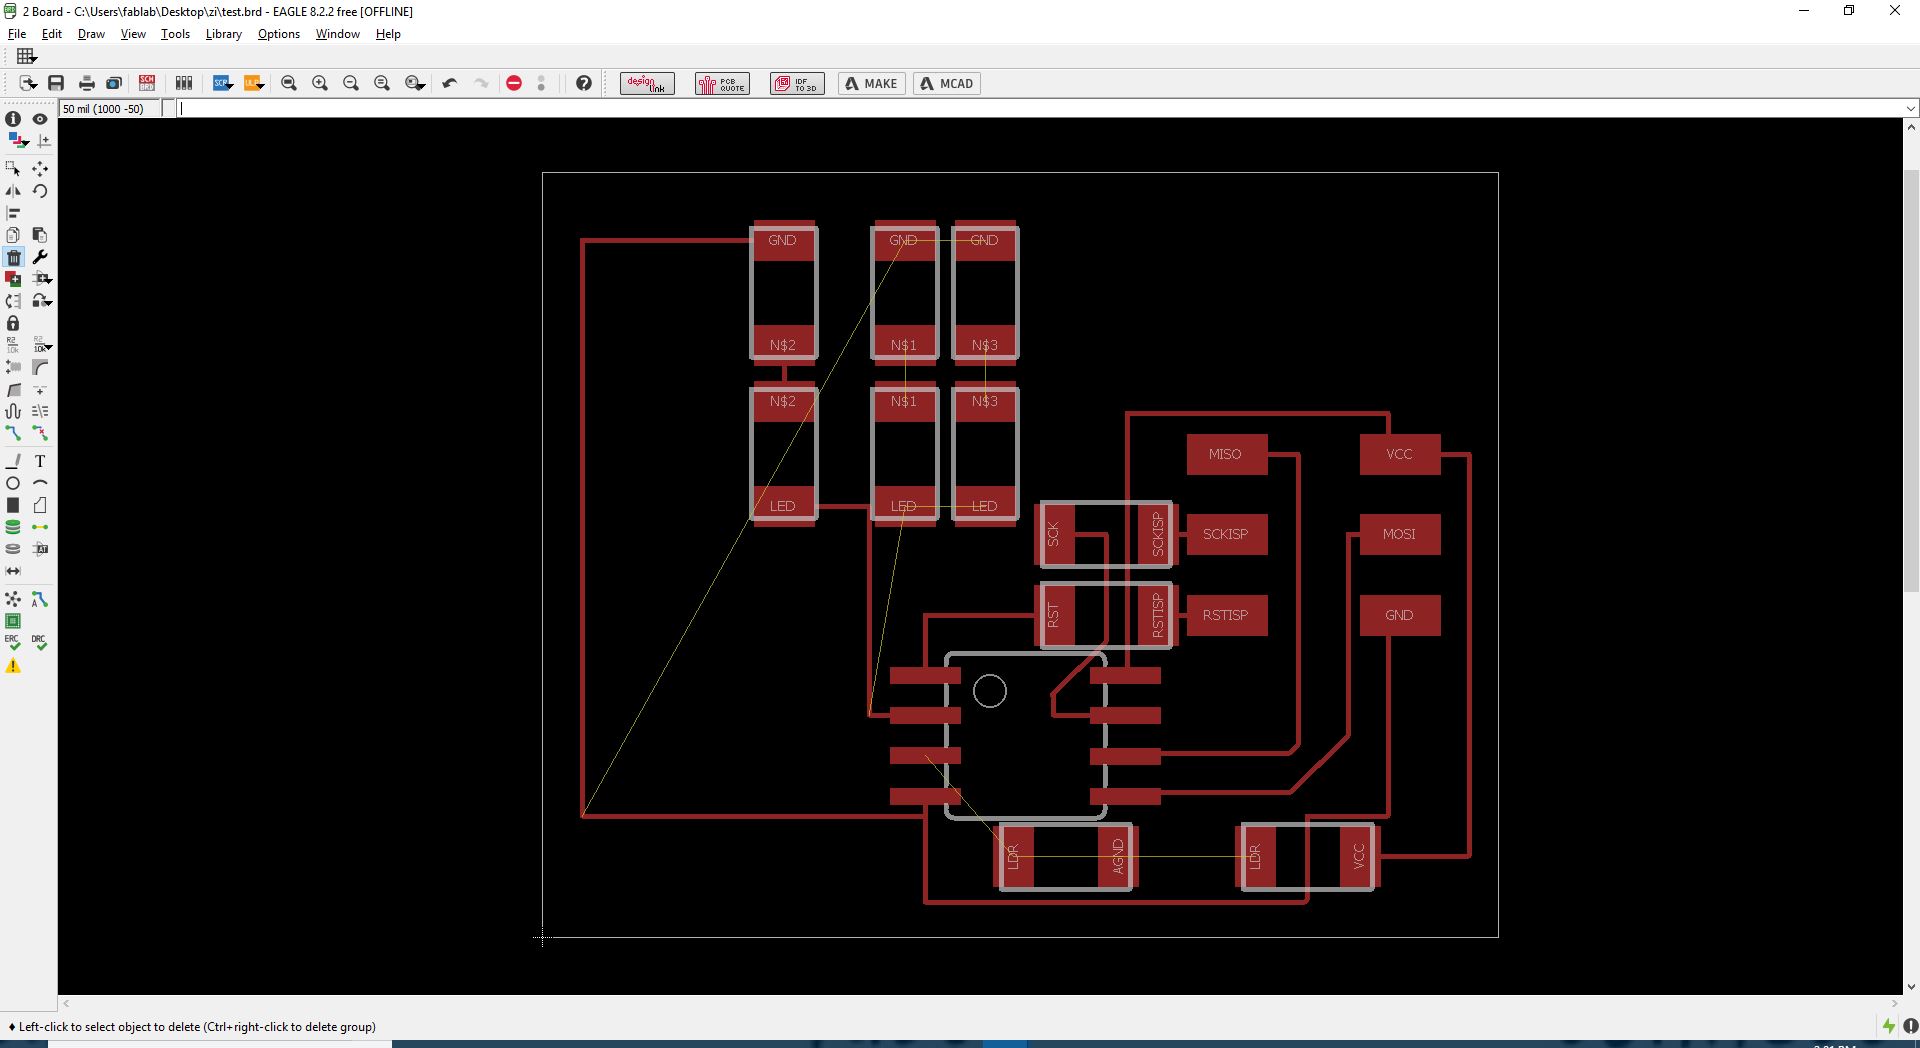This screenshot has width=1920, height=1048.
Task: Select the Route airwire tool
Action: point(13,433)
